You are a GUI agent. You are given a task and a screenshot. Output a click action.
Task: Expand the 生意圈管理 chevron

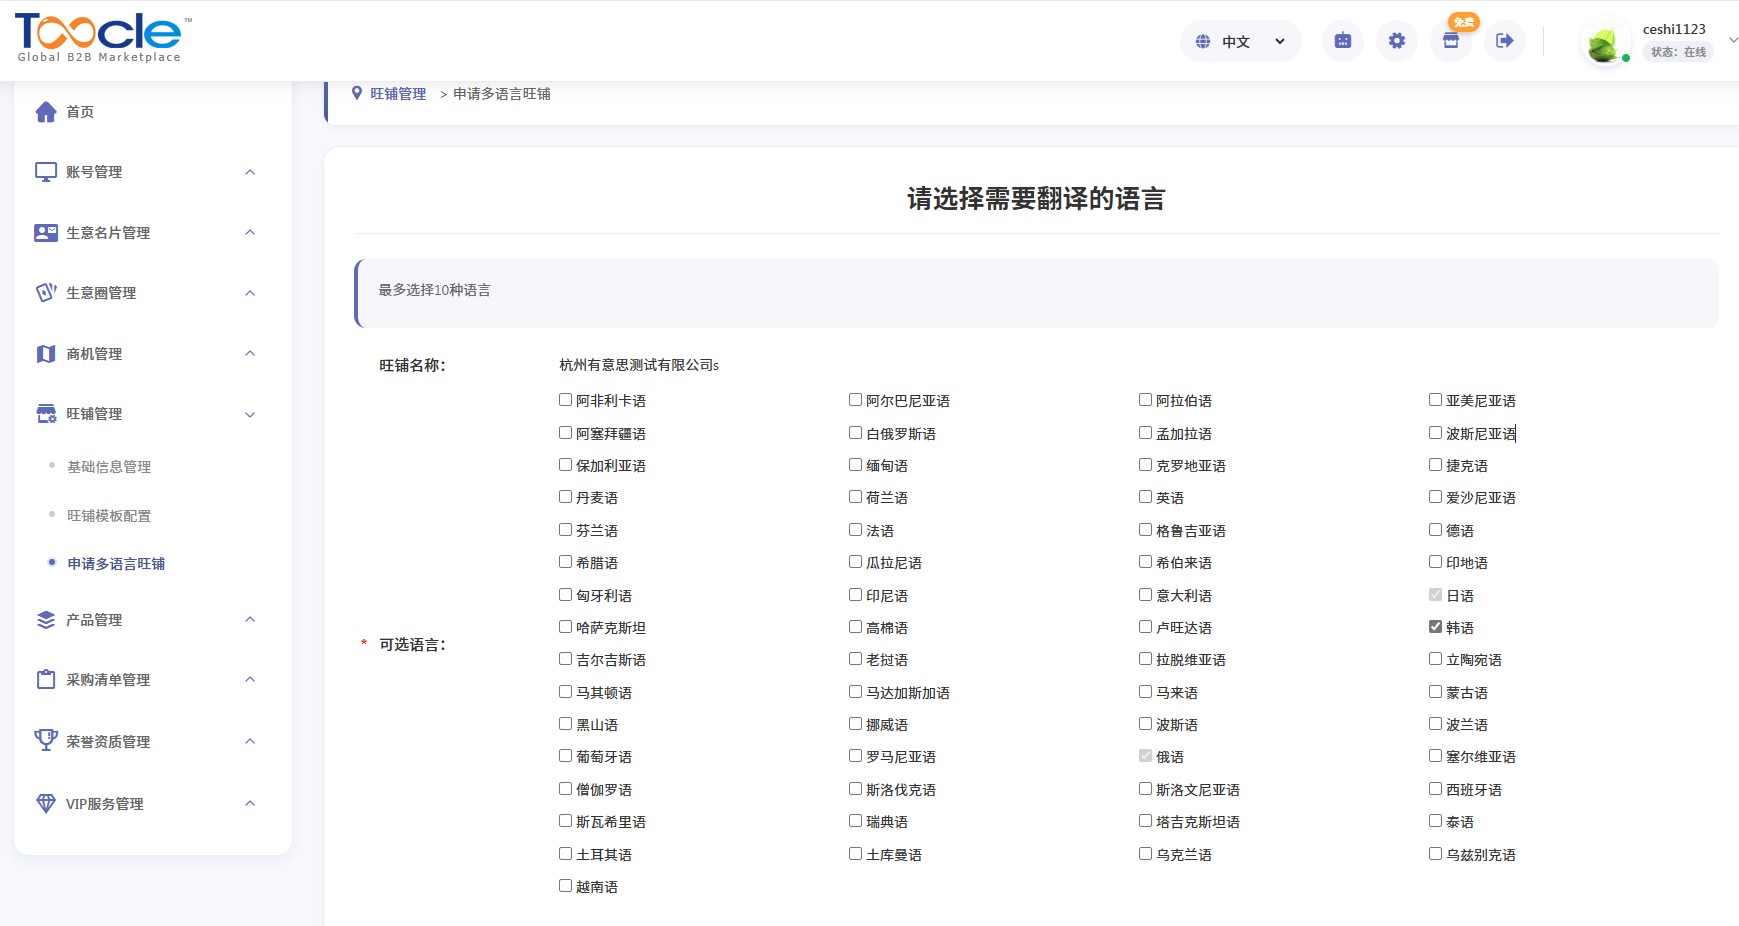point(250,293)
